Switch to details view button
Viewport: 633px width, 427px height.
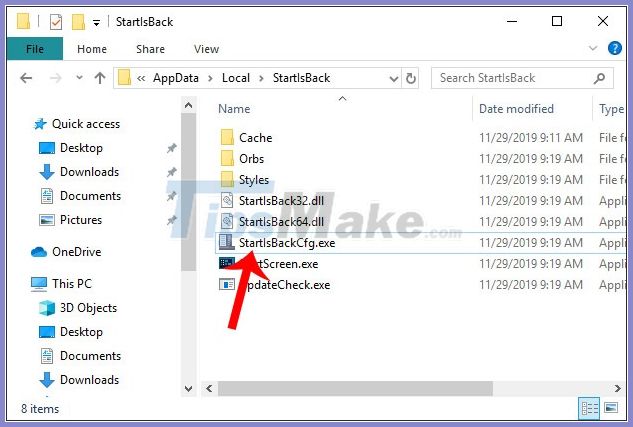589,408
